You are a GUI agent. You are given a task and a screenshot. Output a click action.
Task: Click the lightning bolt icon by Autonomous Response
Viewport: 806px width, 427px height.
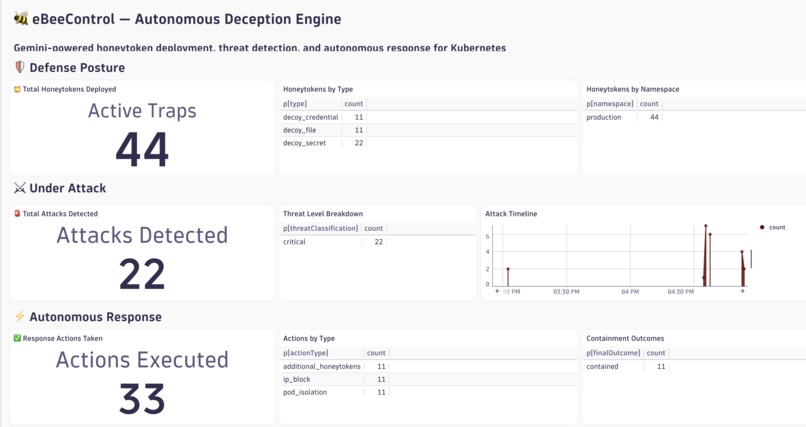[x=20, y=317]
